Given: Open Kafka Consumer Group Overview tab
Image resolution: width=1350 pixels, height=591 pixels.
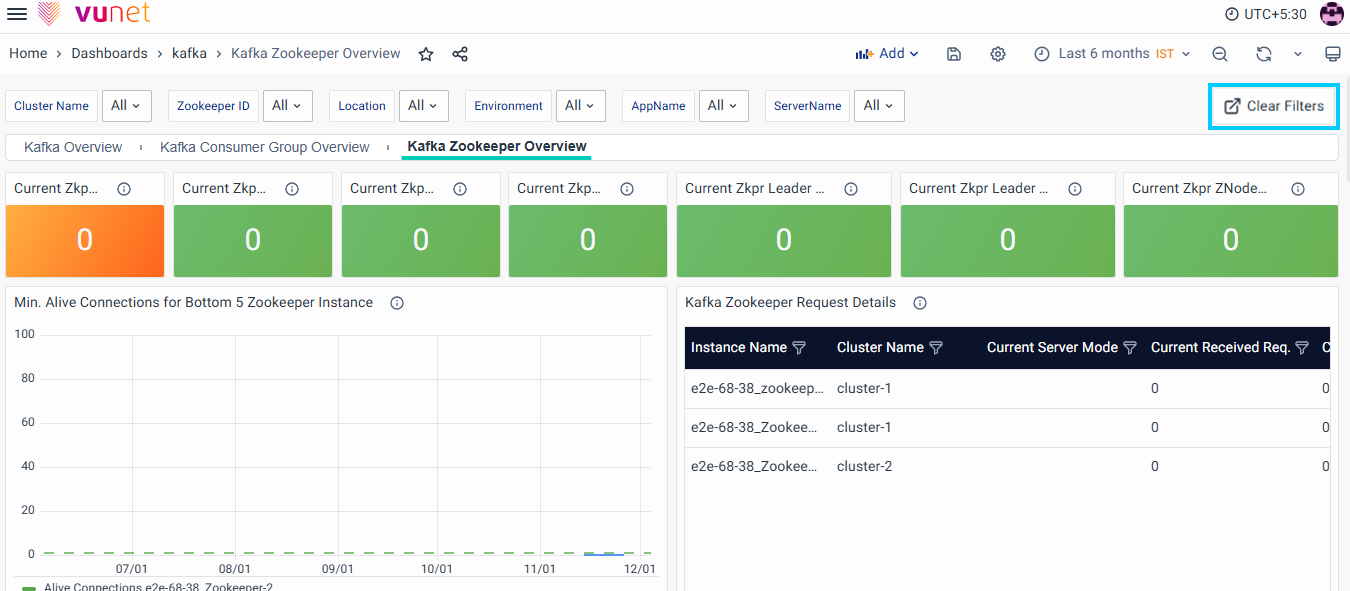Looking at the screenshot, I should tap(265, 147).
